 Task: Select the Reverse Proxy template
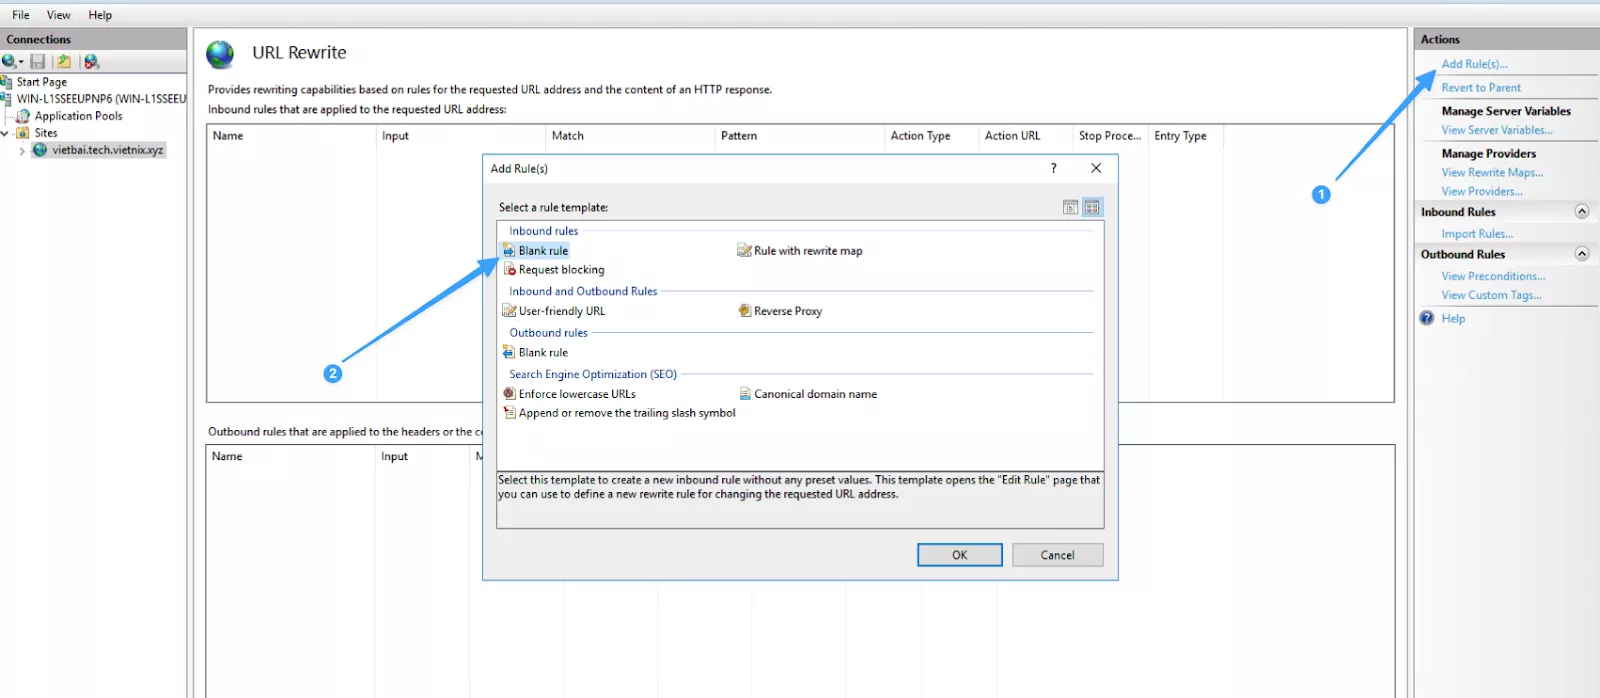point(787,311)
